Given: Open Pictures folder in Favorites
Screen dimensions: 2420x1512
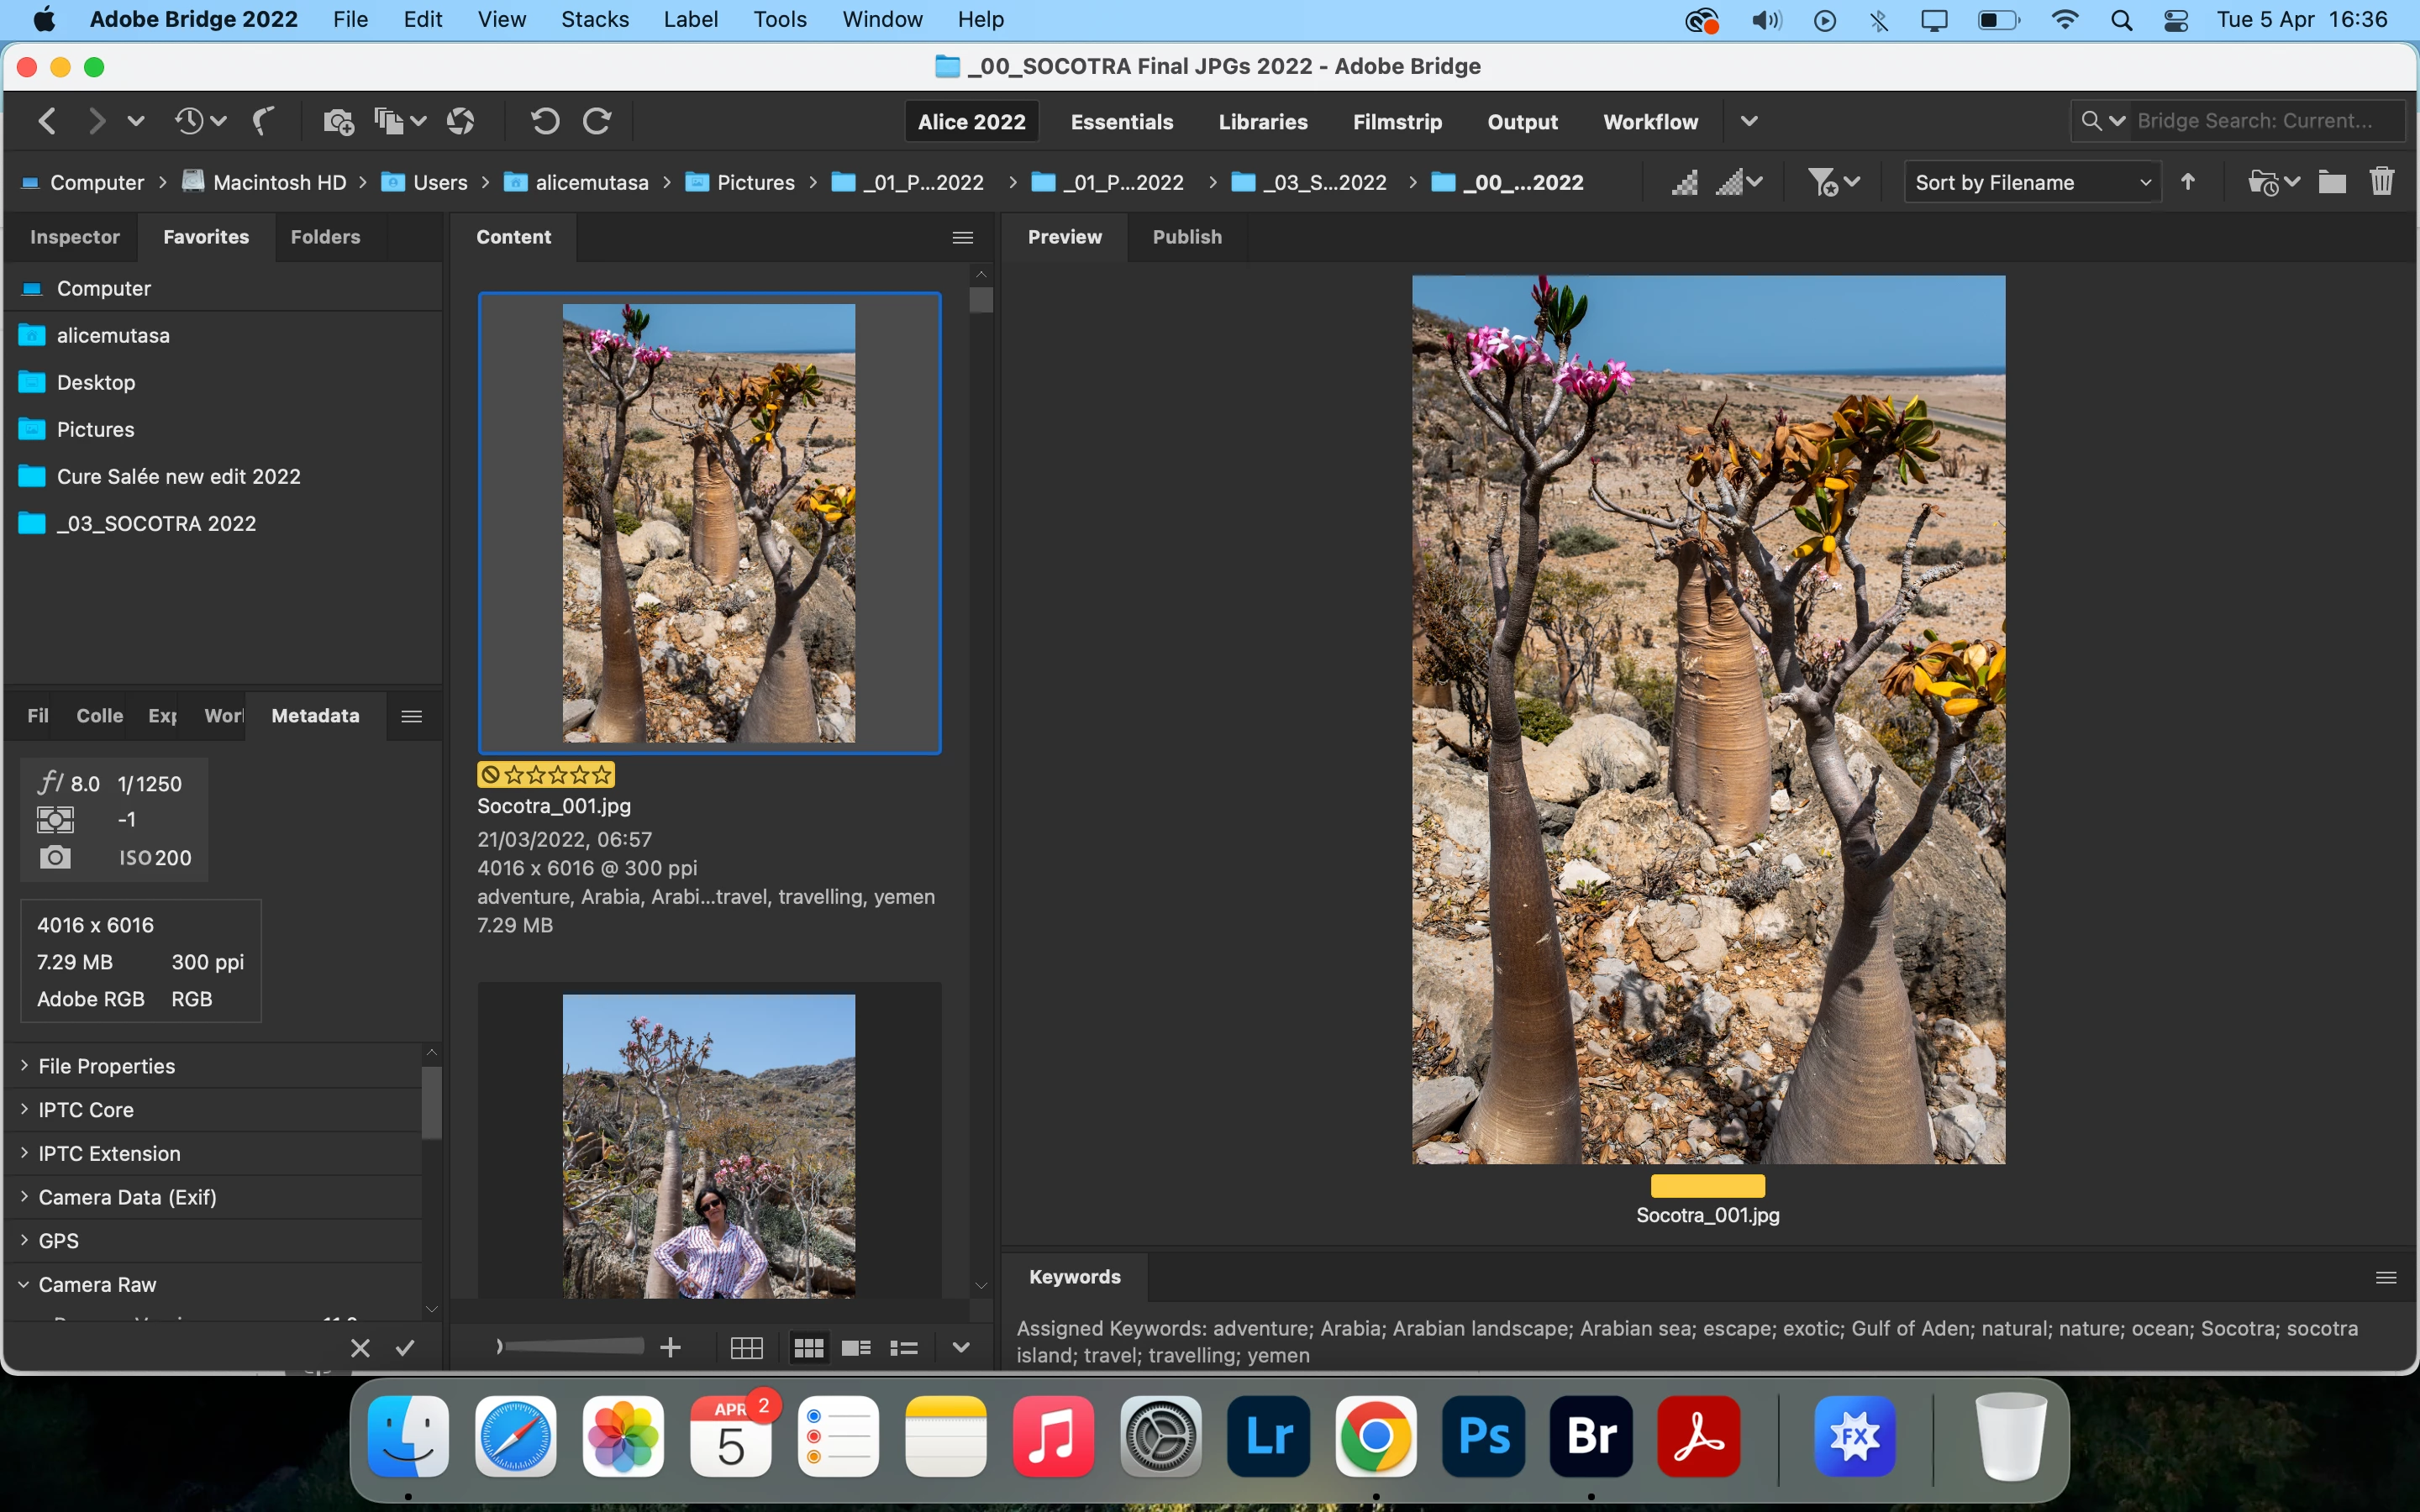Looking at the screenshot, I should [x=95, y=429].
